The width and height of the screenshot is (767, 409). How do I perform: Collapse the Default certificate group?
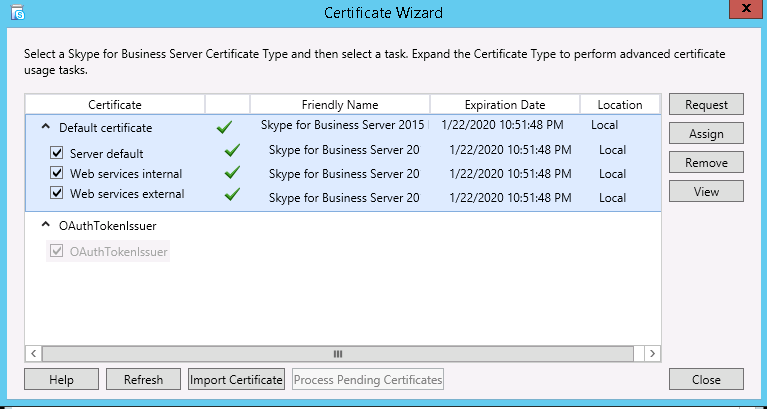coord(45,127)
